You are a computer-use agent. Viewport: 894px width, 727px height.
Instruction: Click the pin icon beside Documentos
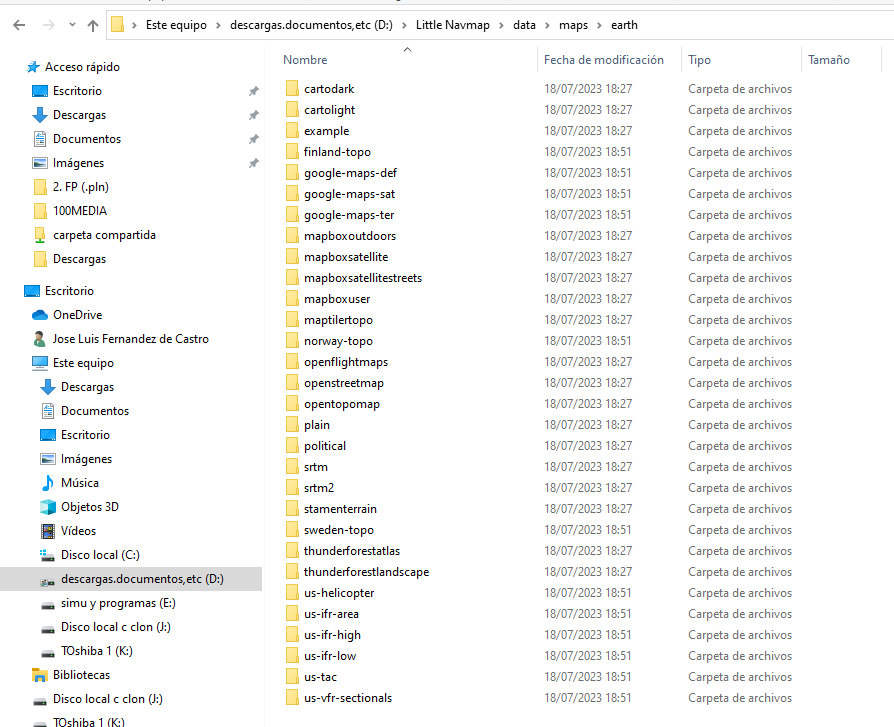254,139
